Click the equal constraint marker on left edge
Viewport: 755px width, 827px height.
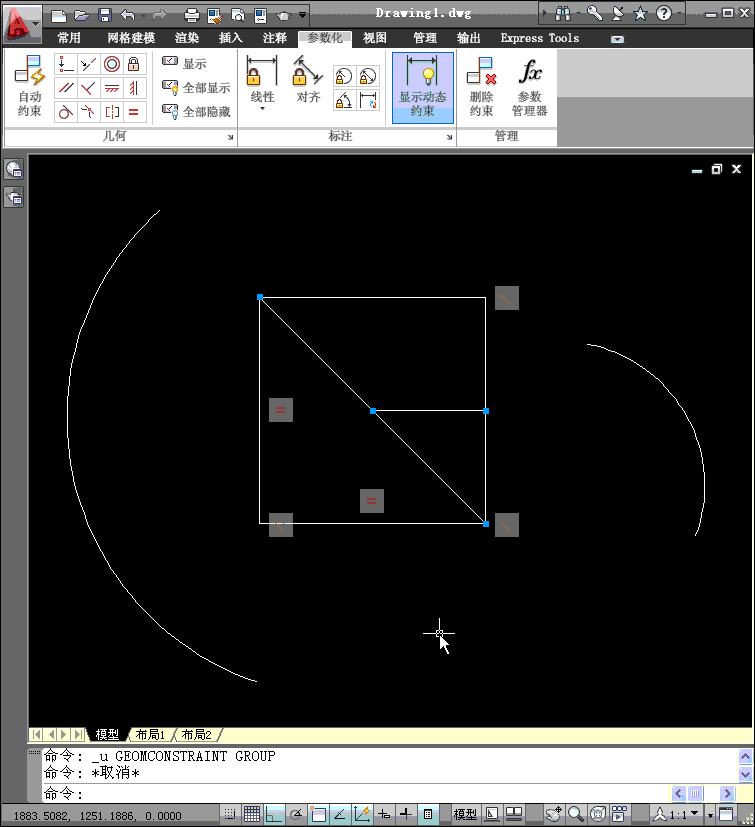point(281,410)
